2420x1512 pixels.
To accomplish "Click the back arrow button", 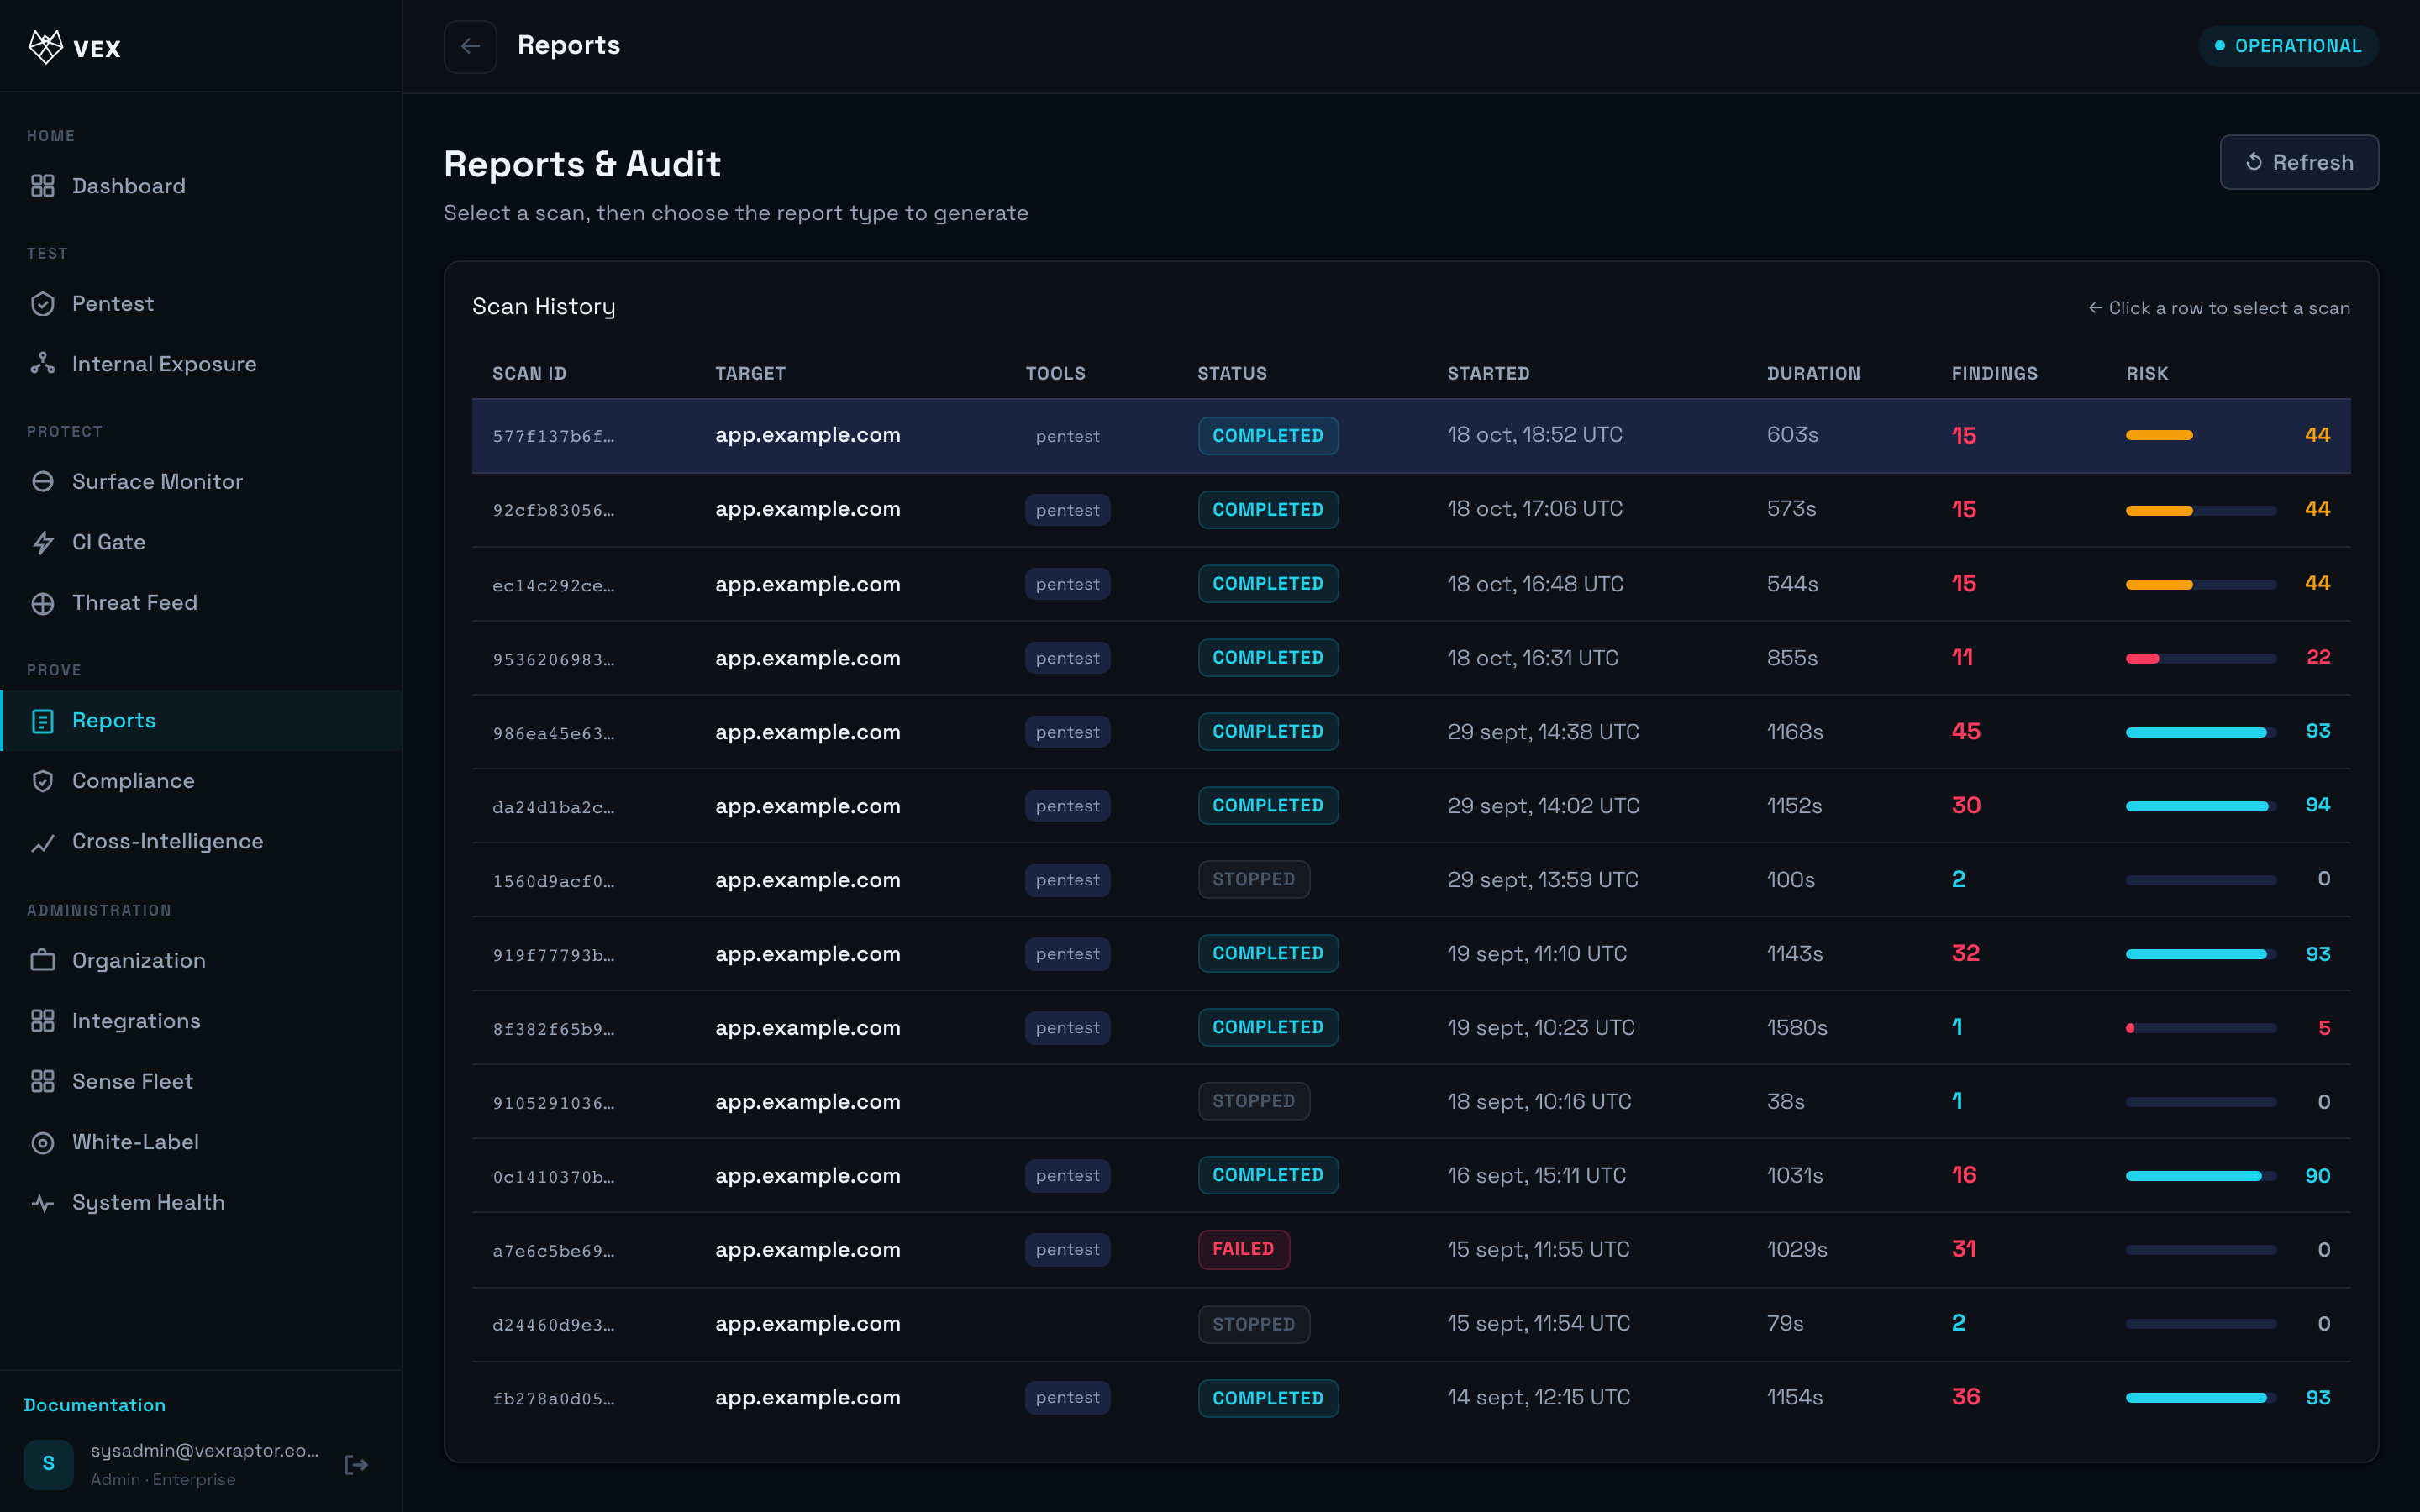I will 470,46.
